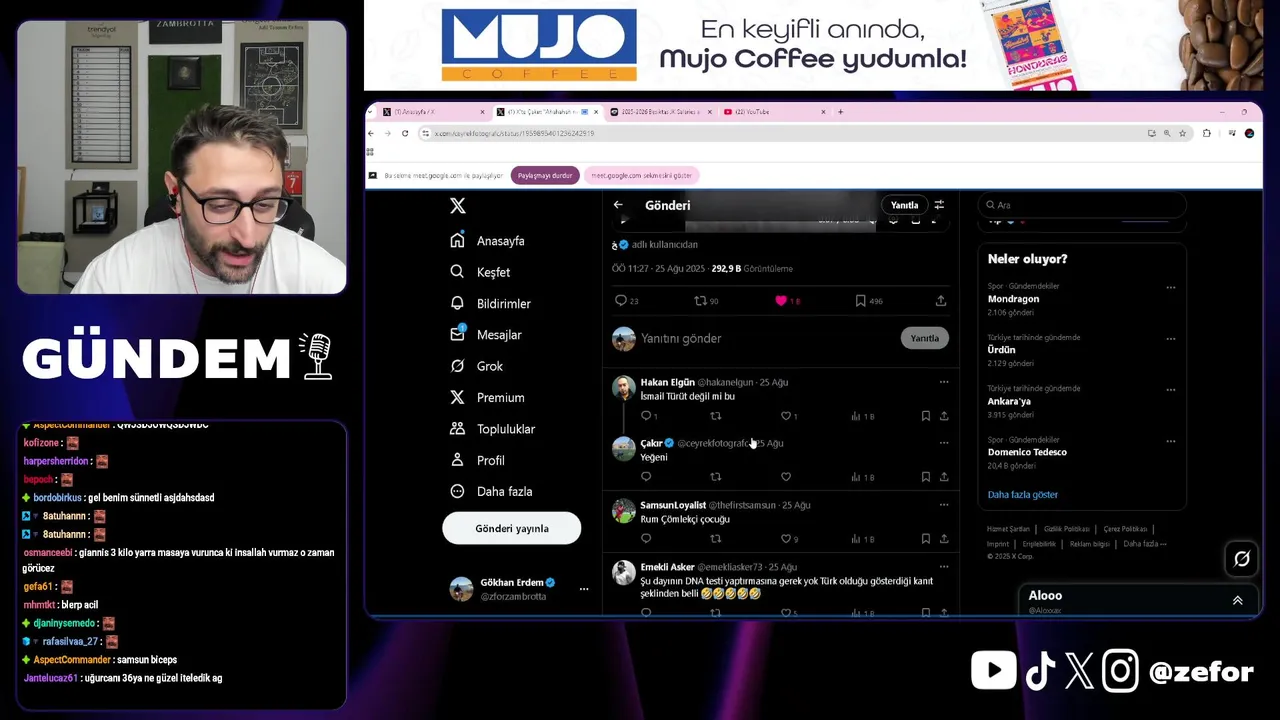Open more options on SamsunLoyalist's comment
The image size is (1280, 720).
point(944,505)
